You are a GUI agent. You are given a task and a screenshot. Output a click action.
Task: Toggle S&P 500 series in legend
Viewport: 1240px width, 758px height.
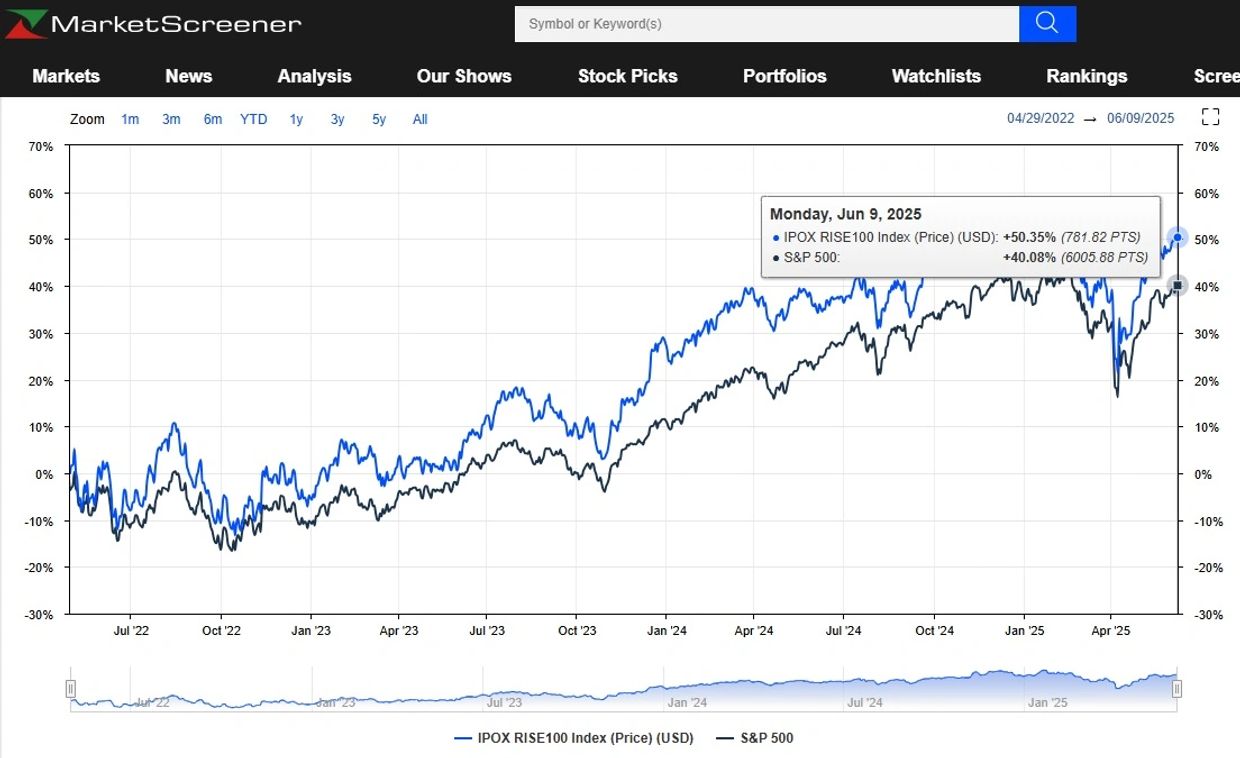755,738
